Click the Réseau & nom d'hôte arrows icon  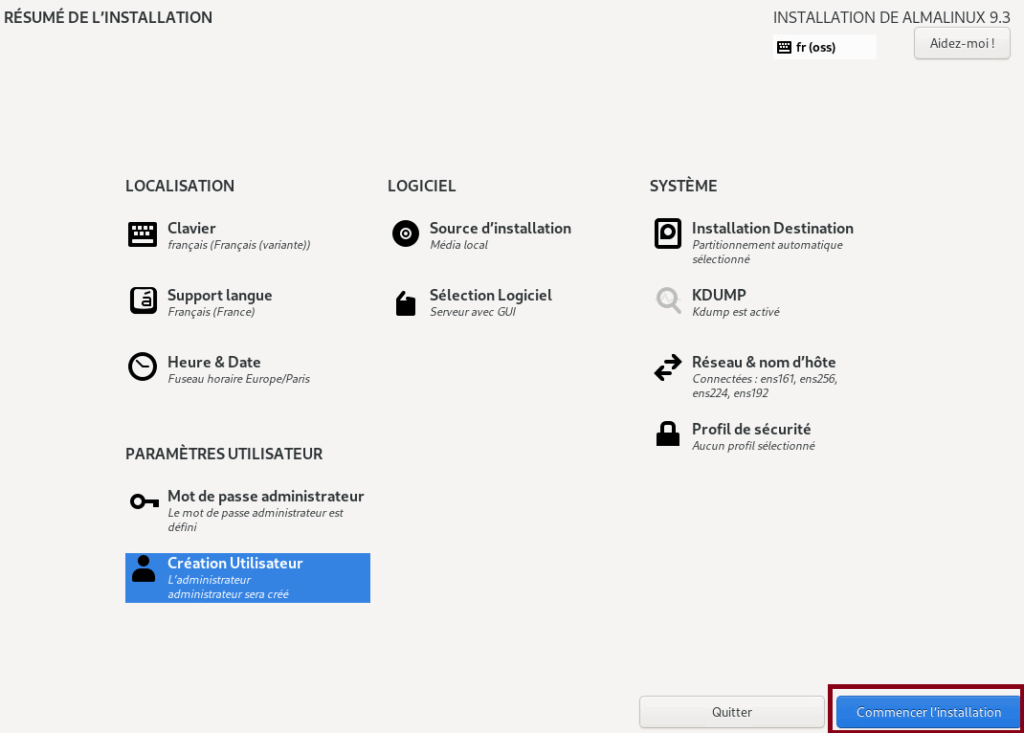tap(668, 367)
